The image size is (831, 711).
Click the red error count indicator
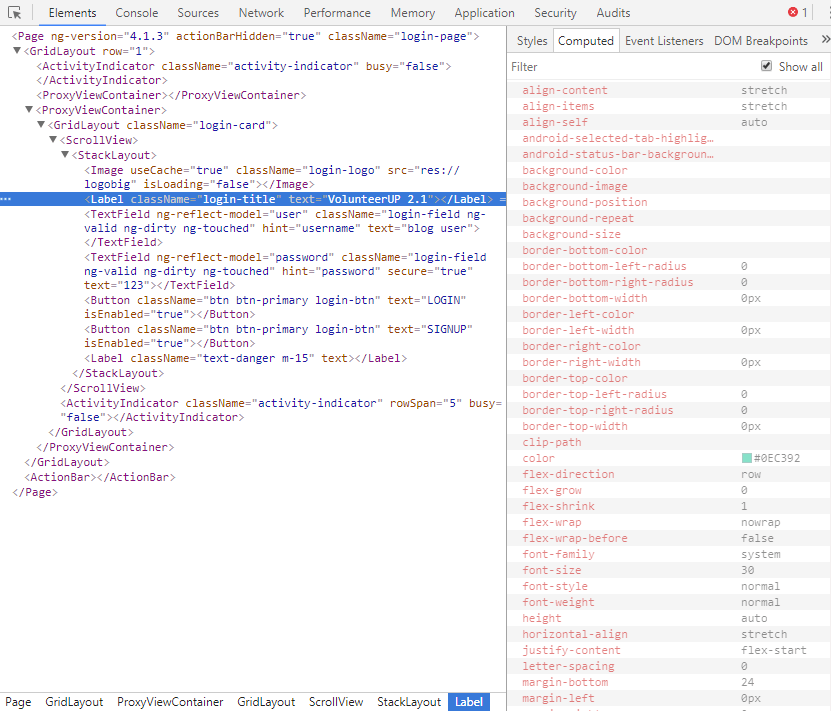[798, 13]
